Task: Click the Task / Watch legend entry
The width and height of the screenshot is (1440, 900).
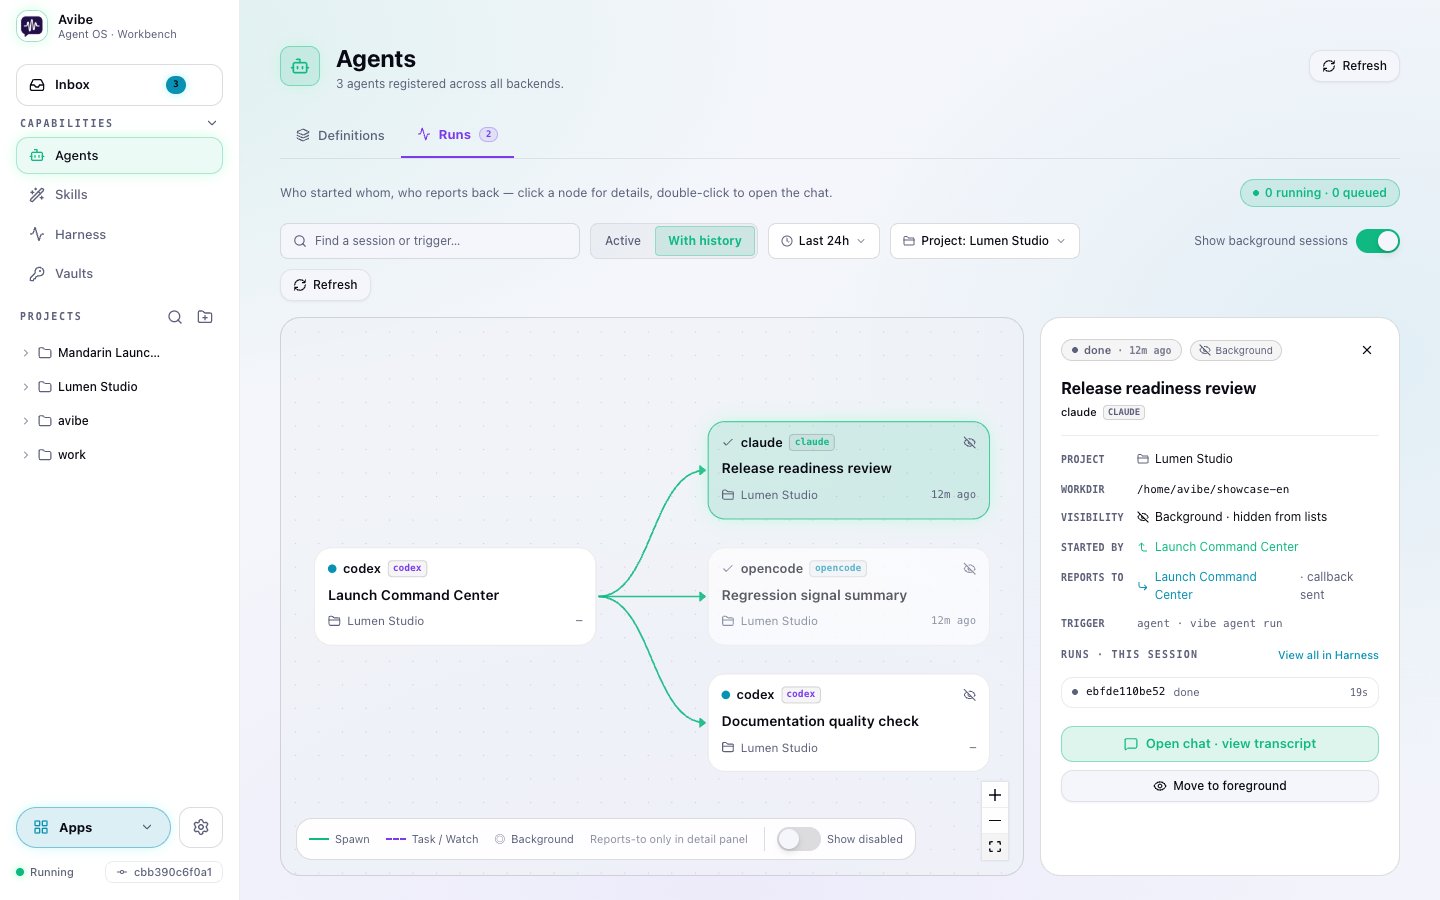Action: tap(432, 839)
